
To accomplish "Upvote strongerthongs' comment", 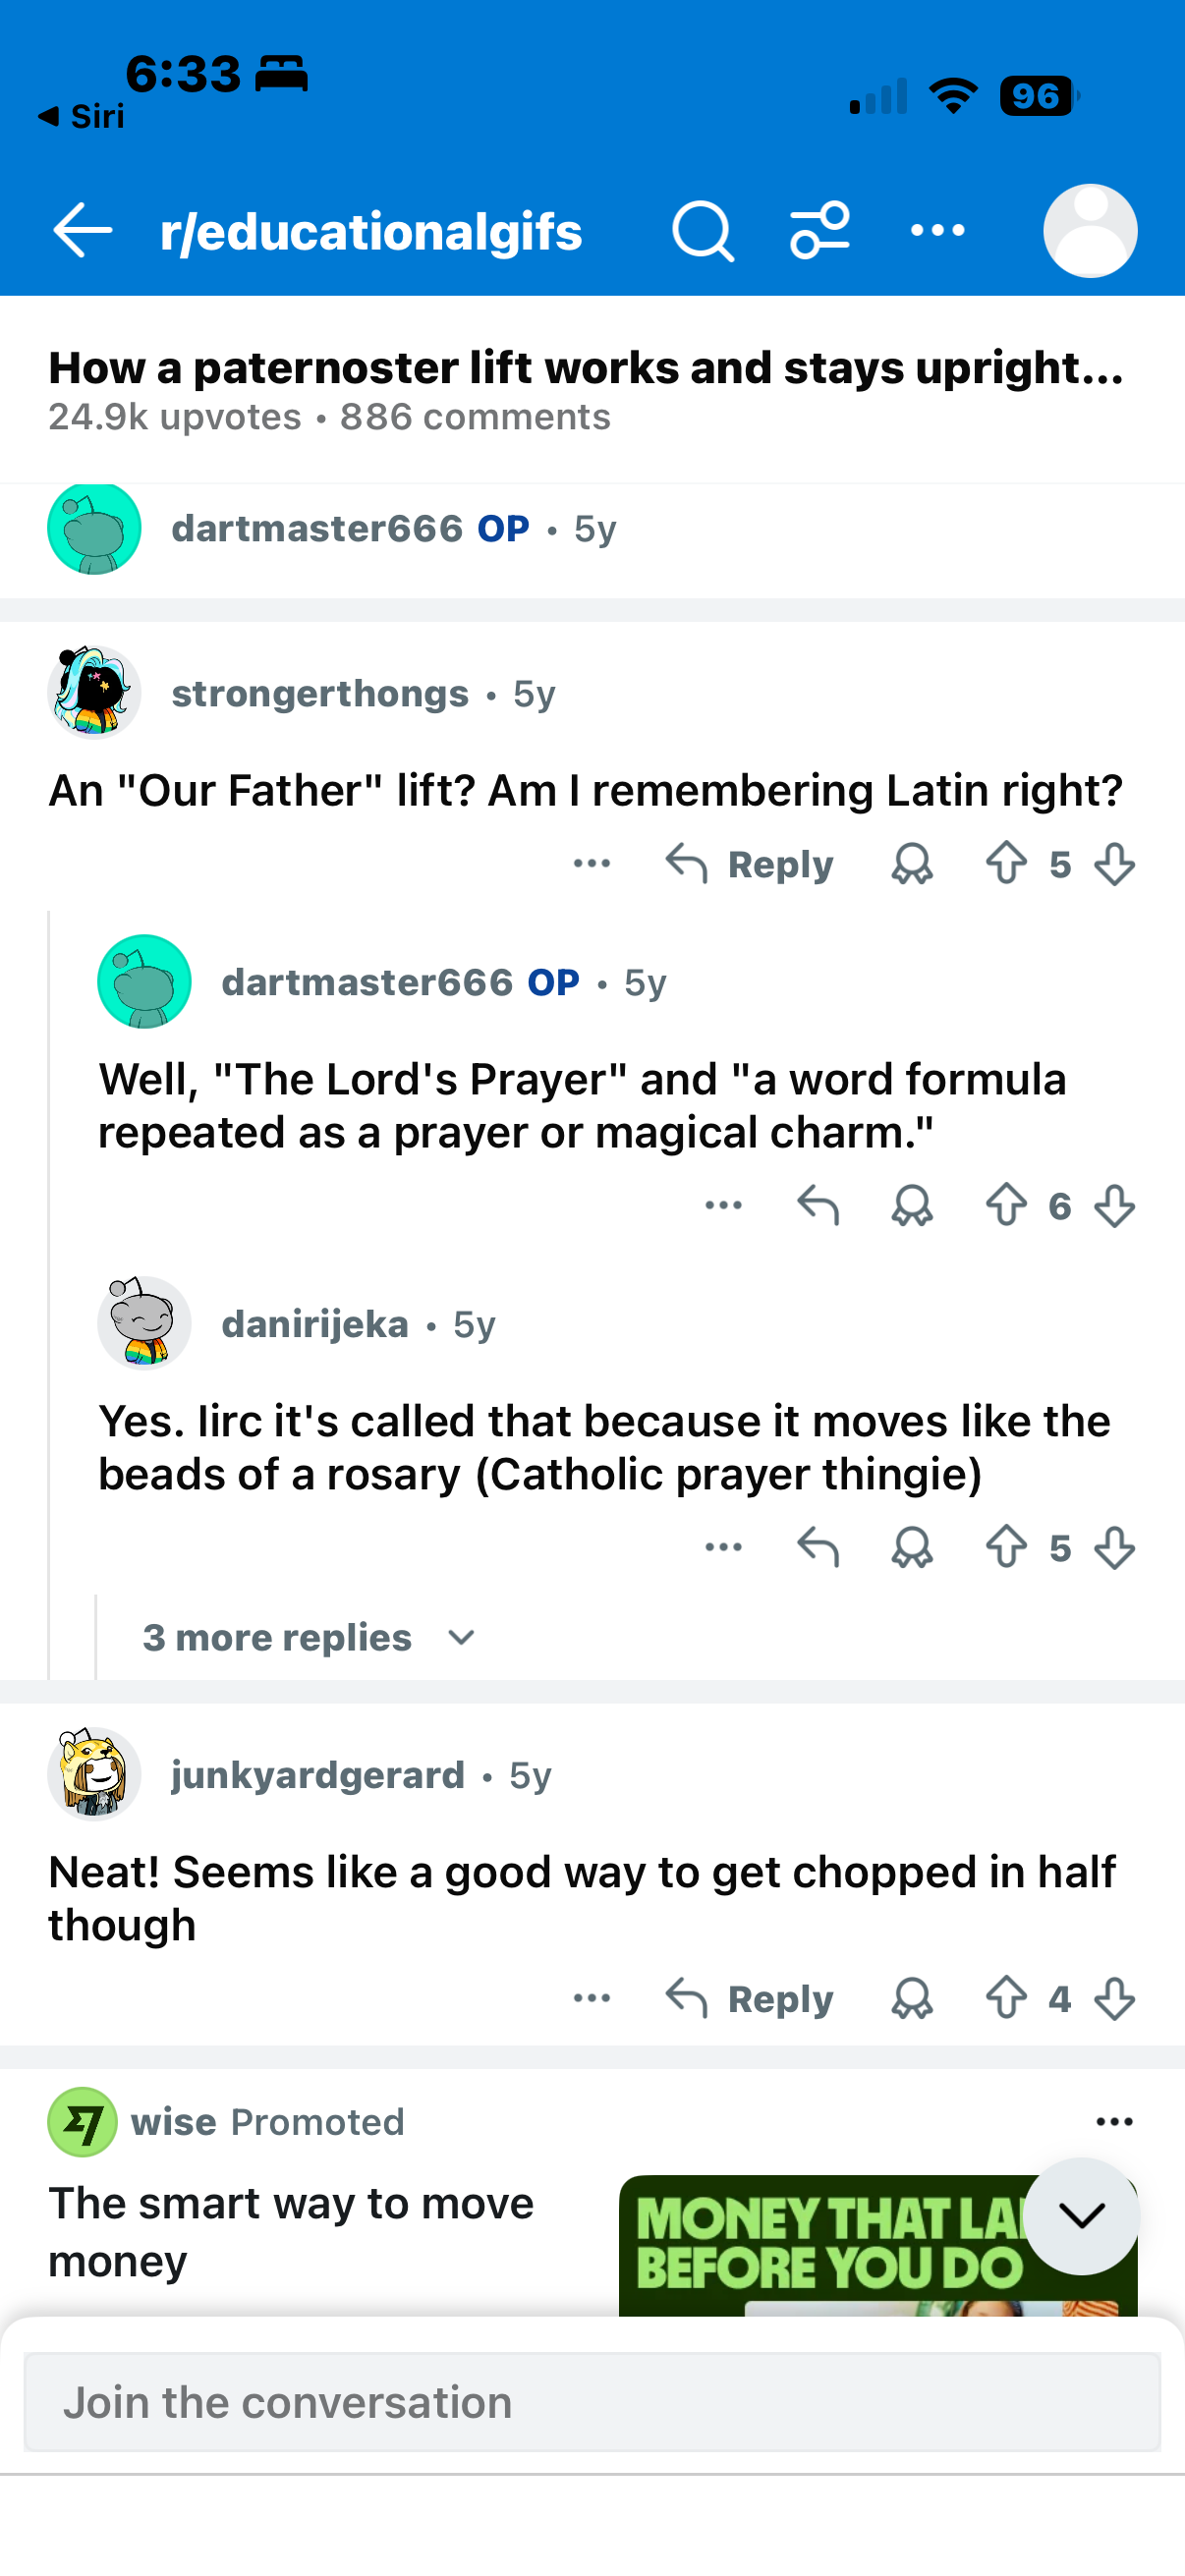I will (1006, 863).
